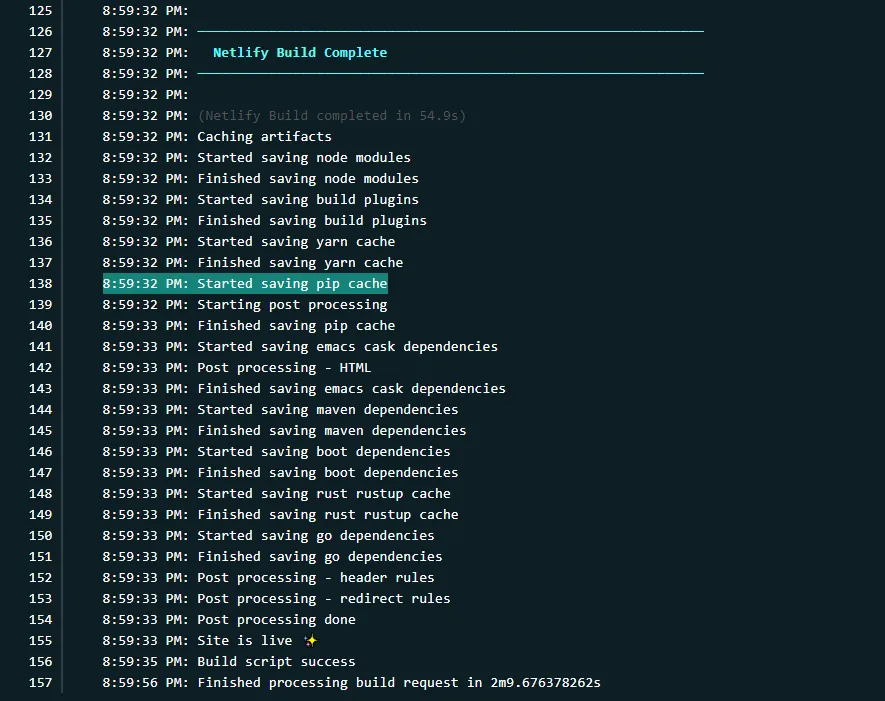The image size is (885, 701).
Task: Click 'Started saving build plugins' log line
Action: (x=261, y=200)
